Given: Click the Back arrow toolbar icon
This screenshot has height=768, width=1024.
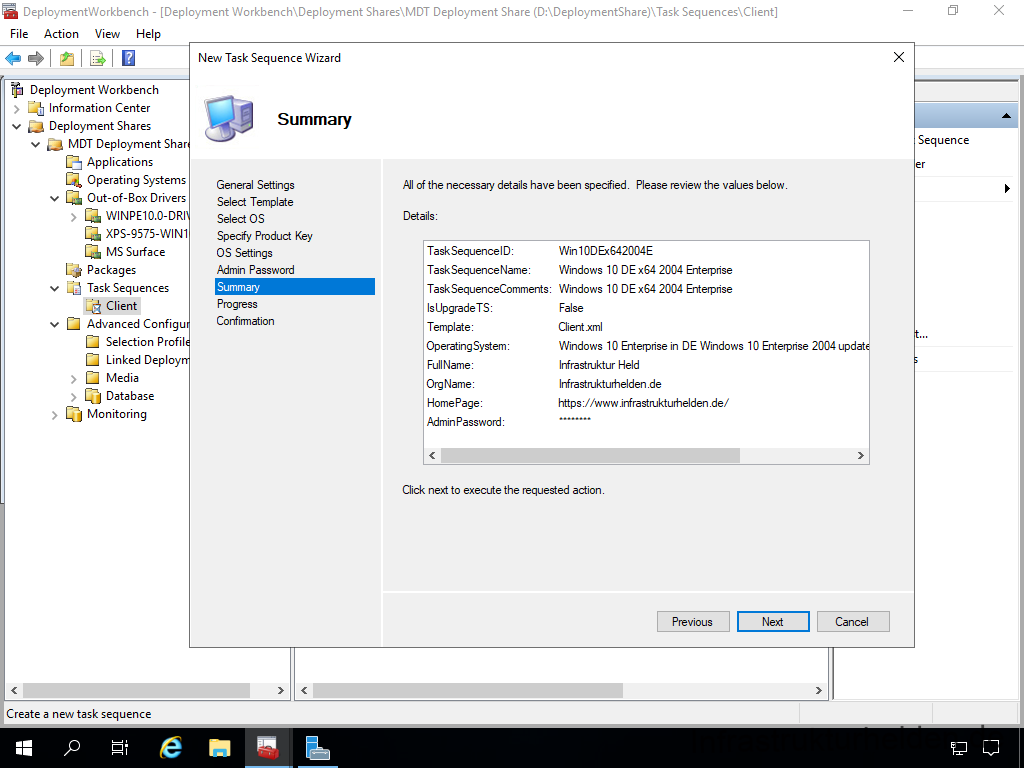Looking at the screenshot, I should [13, 58].
